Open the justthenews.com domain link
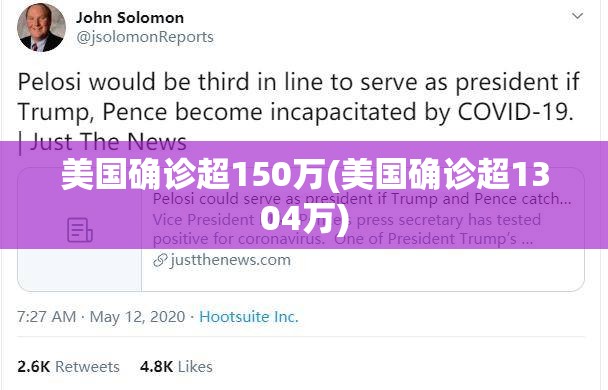608x390 pixels. (x=230, y=260)
